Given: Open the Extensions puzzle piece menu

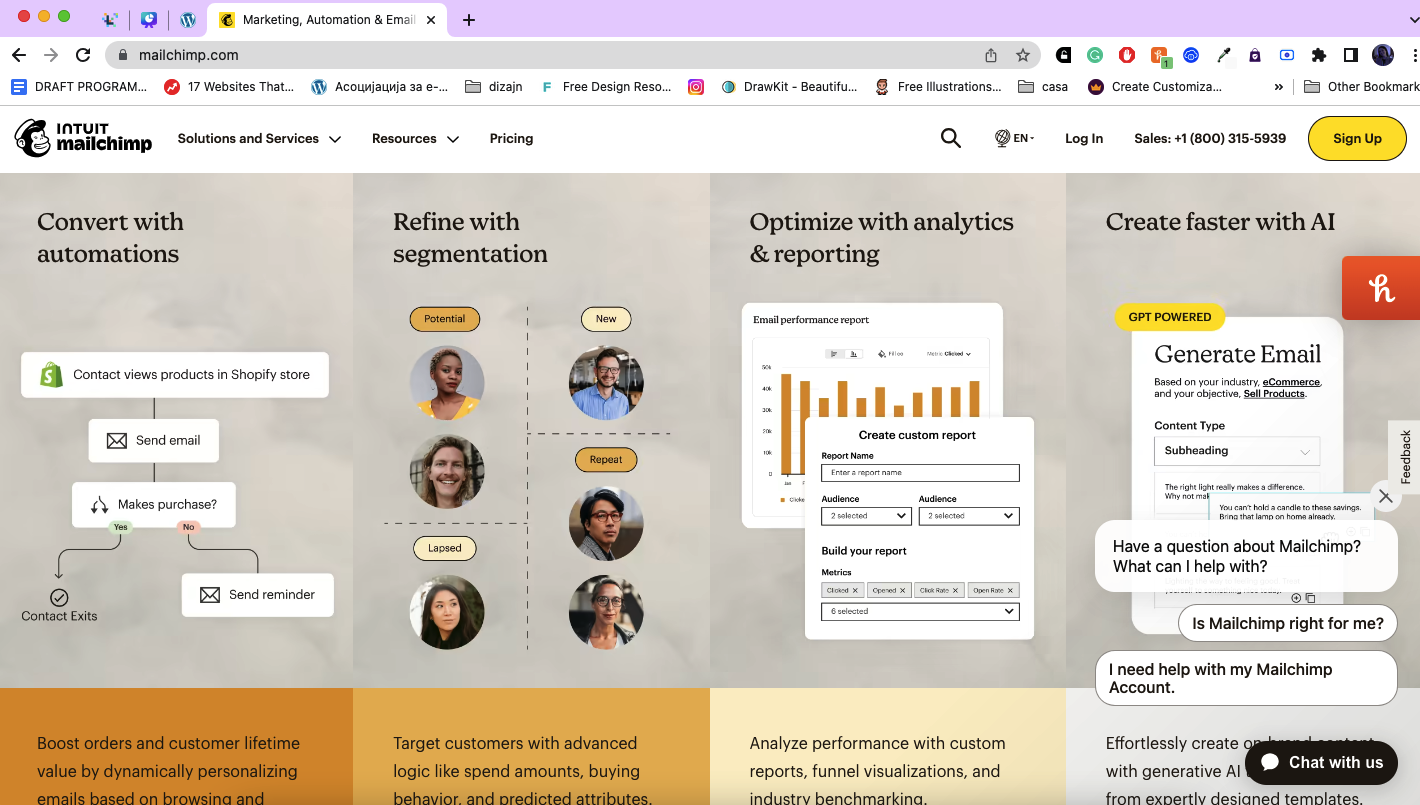Looking at the screenshot, I should coord(1319,55).
